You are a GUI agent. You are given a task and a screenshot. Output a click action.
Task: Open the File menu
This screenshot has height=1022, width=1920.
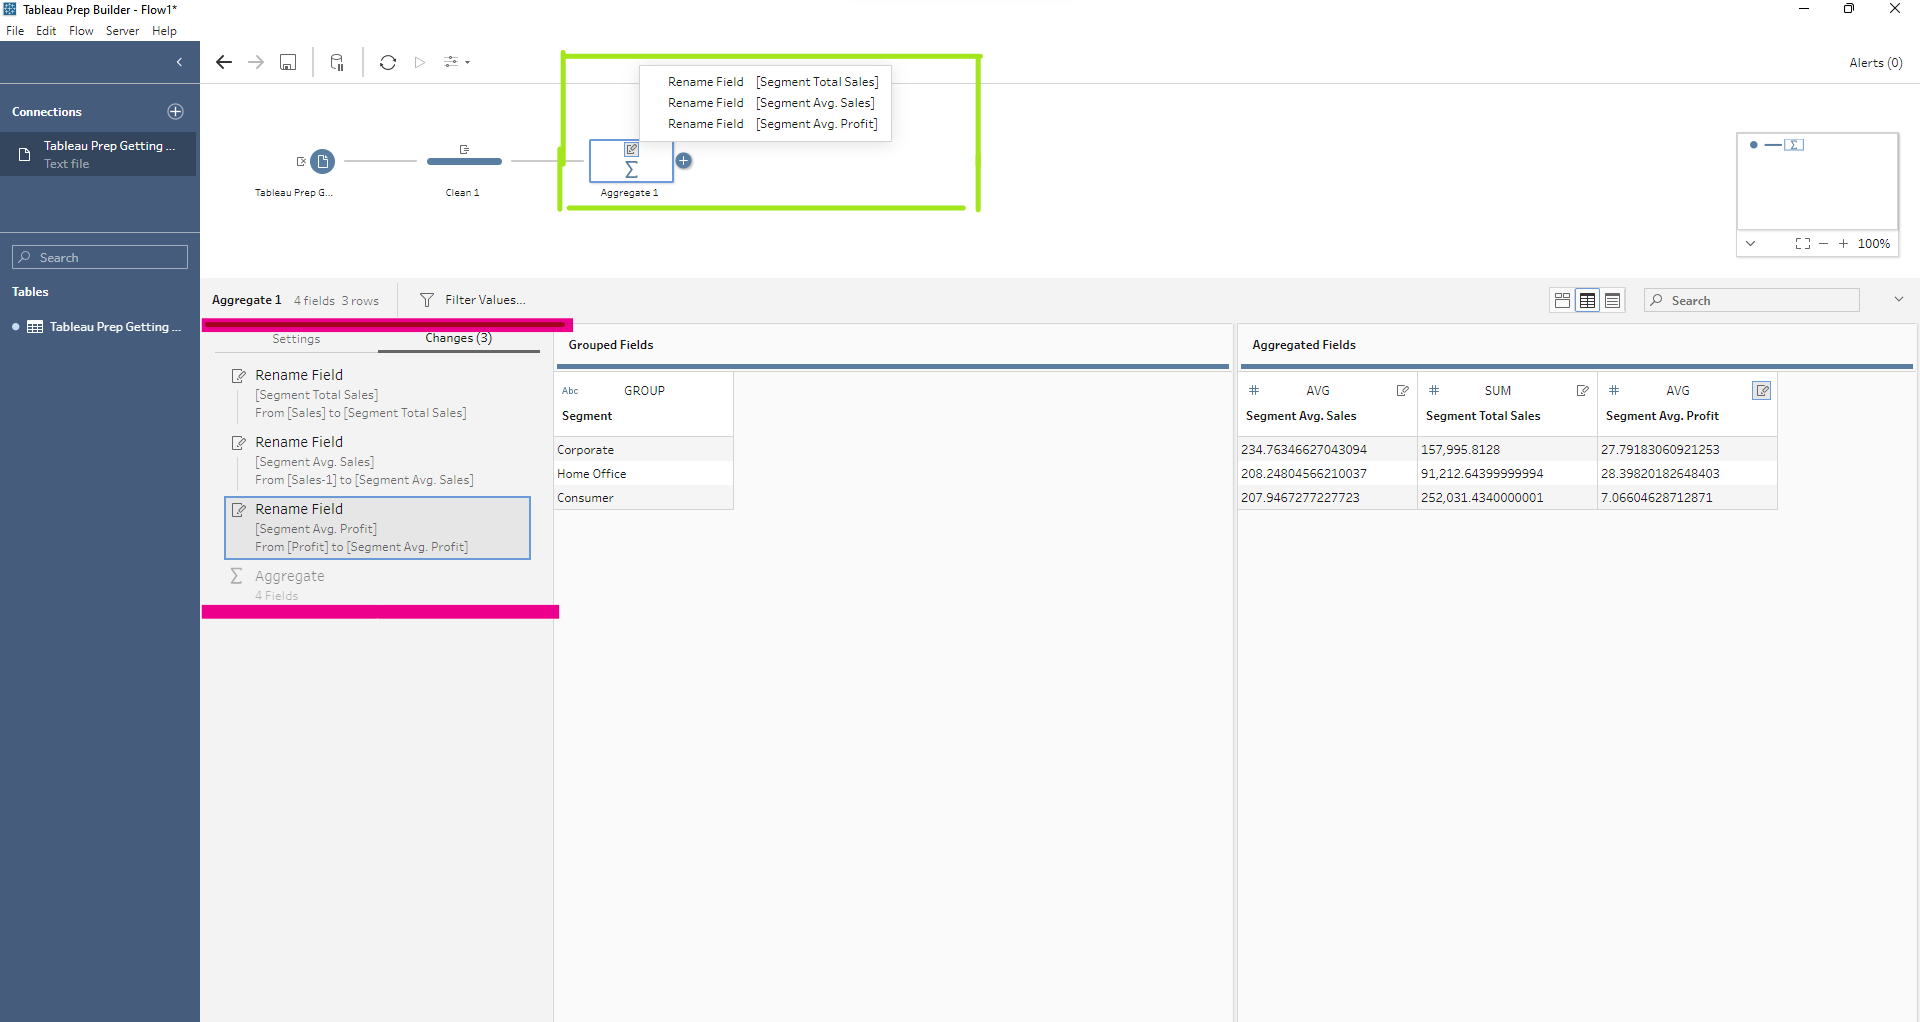tap(15, 31)
